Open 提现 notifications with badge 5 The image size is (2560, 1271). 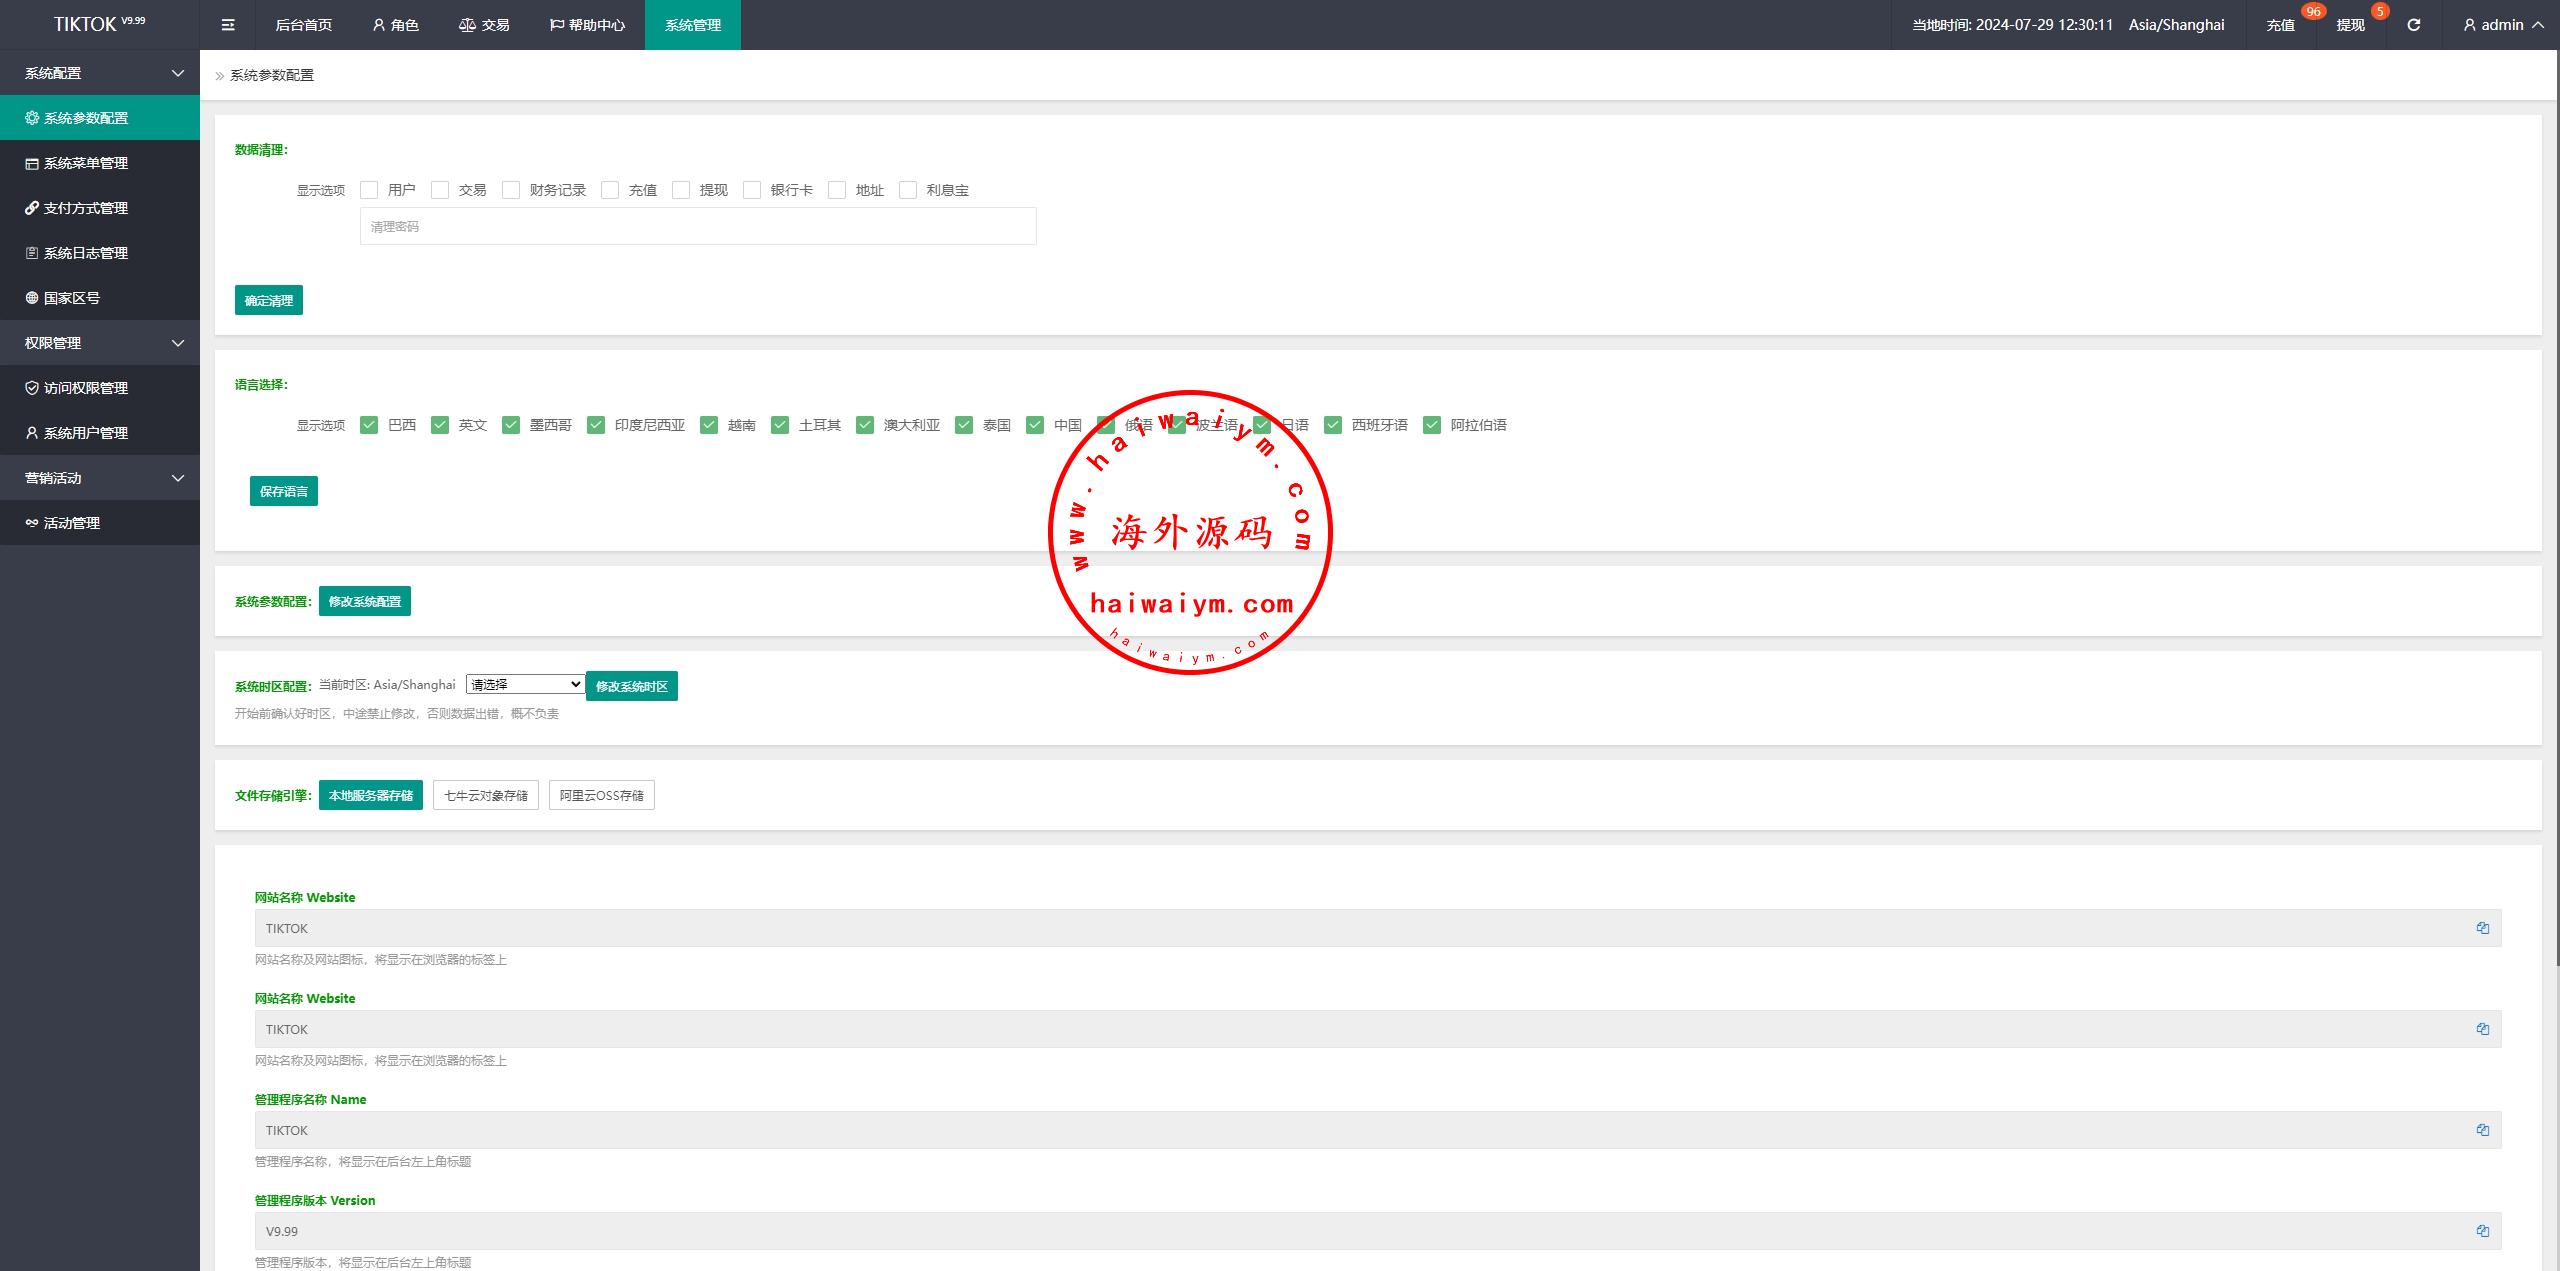click(x=2350, y=25)
